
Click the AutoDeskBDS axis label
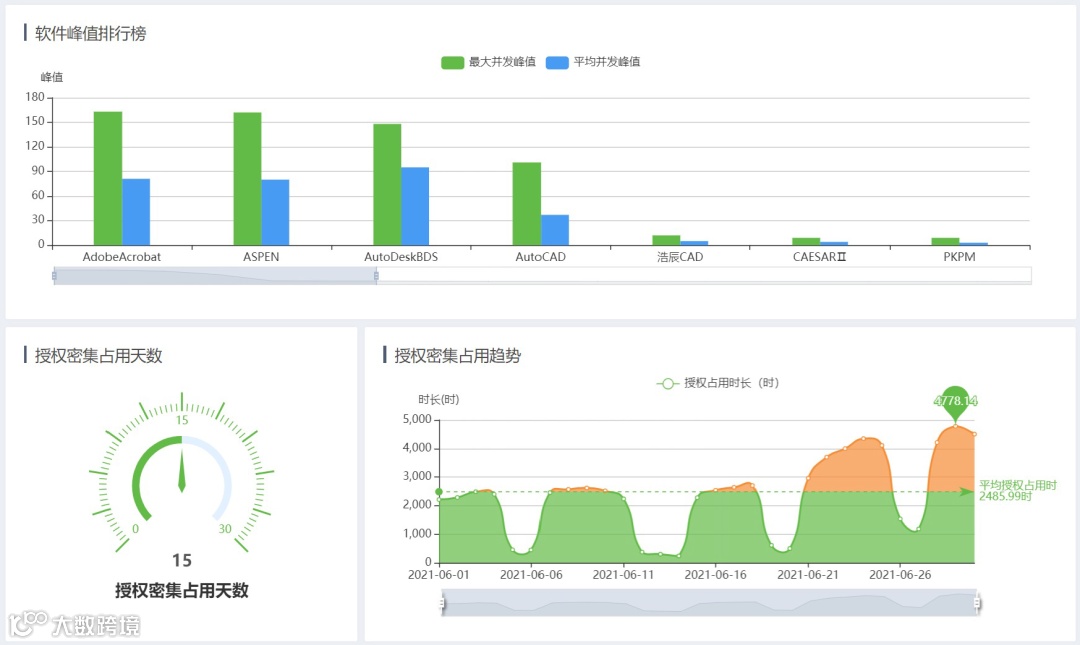(401, 257)
